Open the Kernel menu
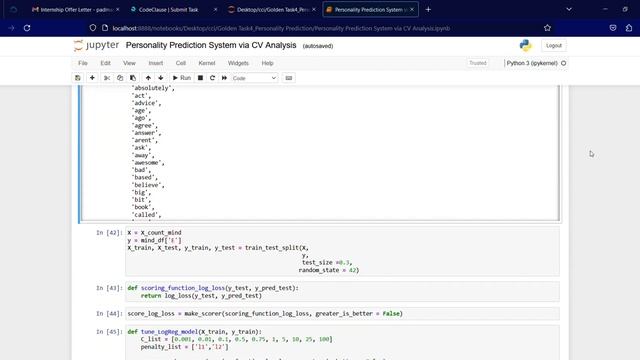The image size is (640, 360). pos(207,63)
